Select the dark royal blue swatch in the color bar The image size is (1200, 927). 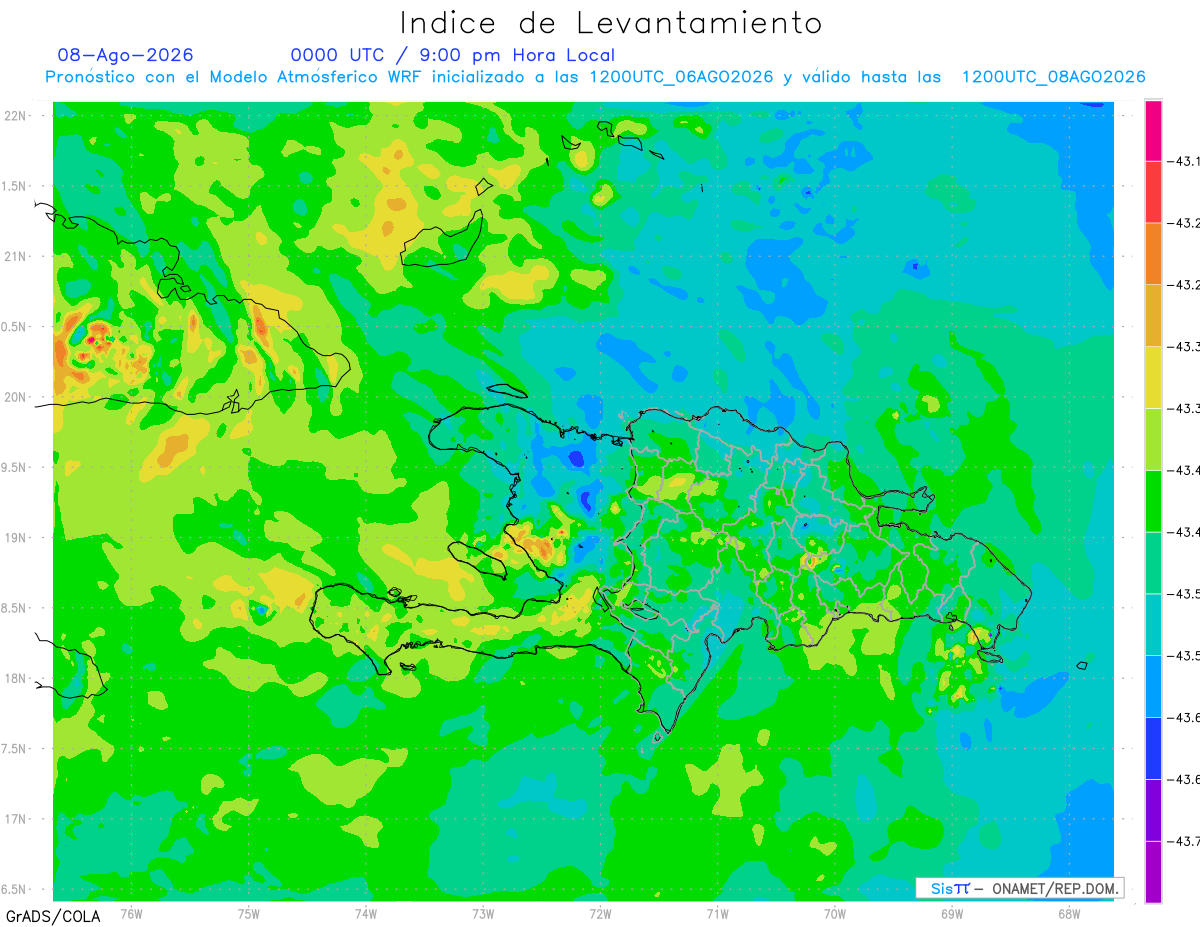[x=1153, y=749]
